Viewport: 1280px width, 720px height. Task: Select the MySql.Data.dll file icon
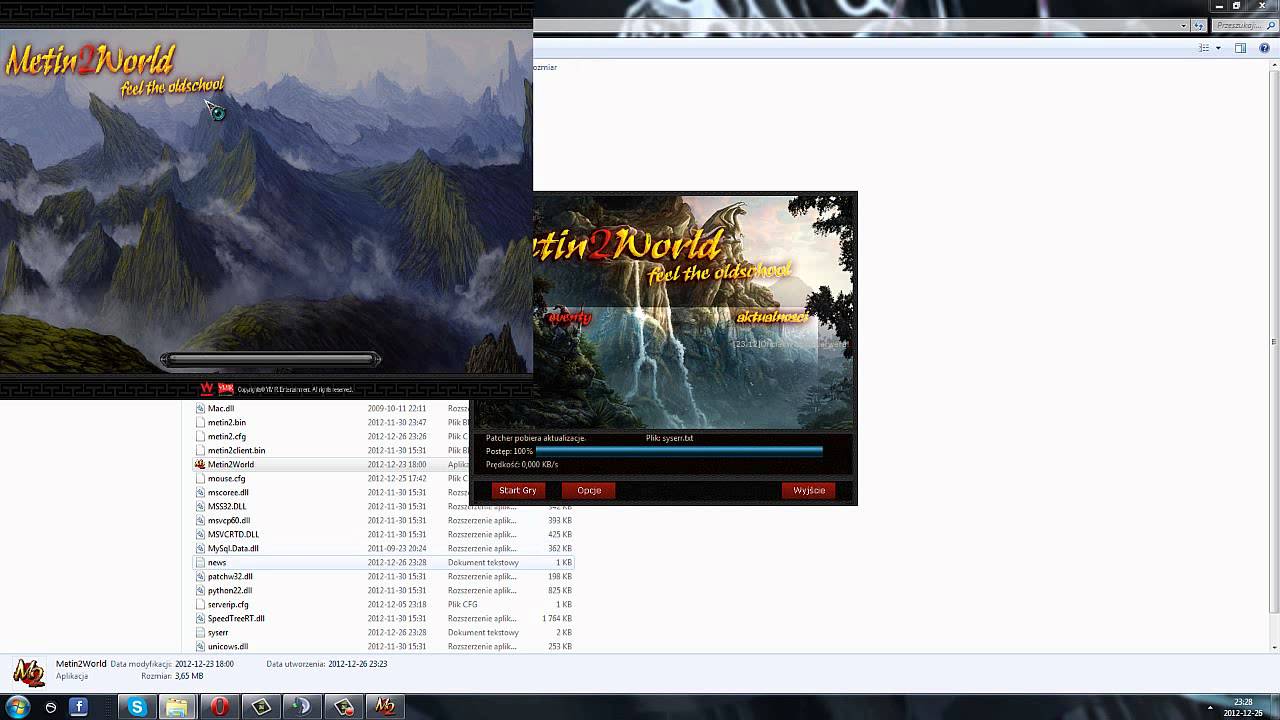coord(200,548)
